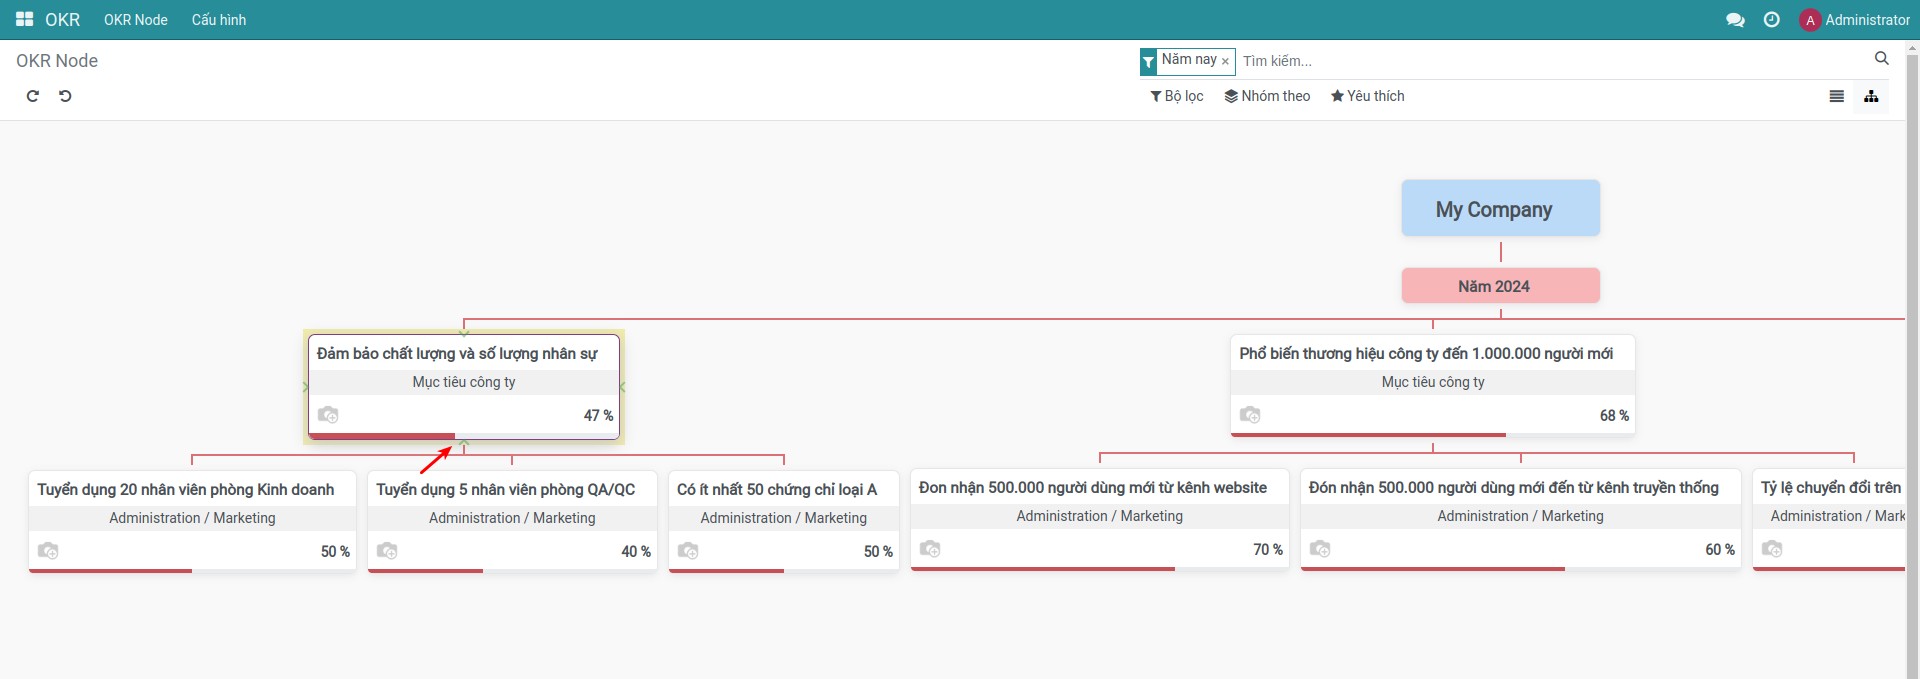Remove the Năm nay filter tag
This screenshot has width=1920, height=679.
point(1225,62)
